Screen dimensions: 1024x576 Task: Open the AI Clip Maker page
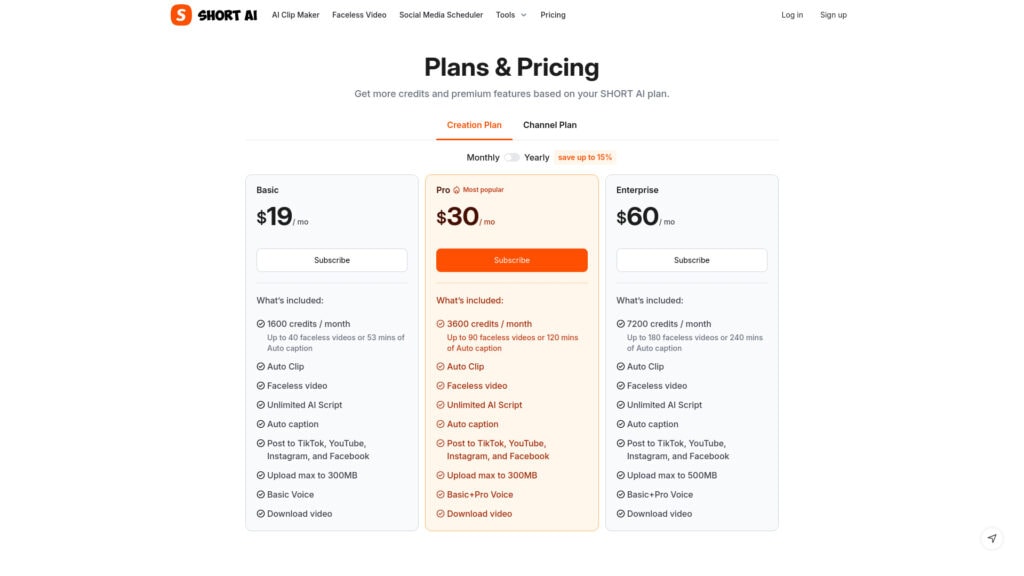(x=296, y=15)
